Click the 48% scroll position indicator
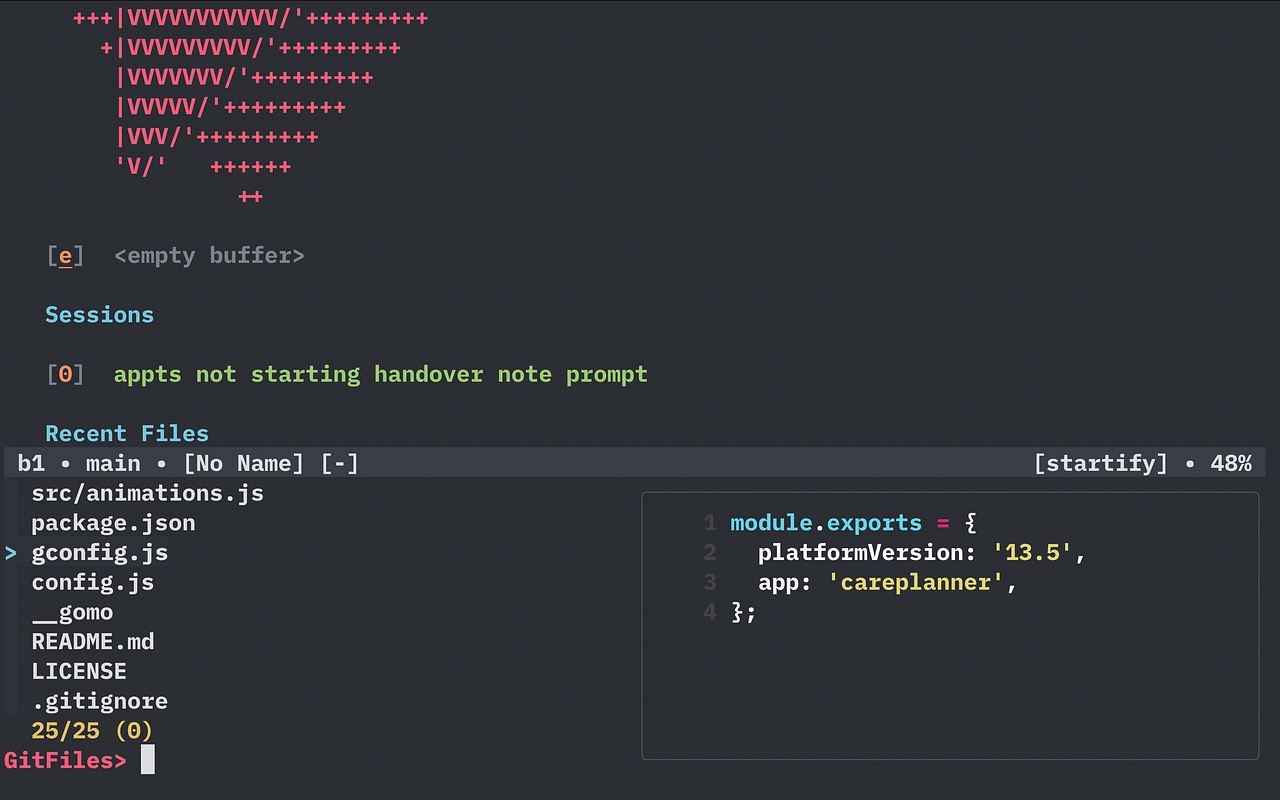Viewport: 1280px width, 800px height. click(x=1233, y=463)
